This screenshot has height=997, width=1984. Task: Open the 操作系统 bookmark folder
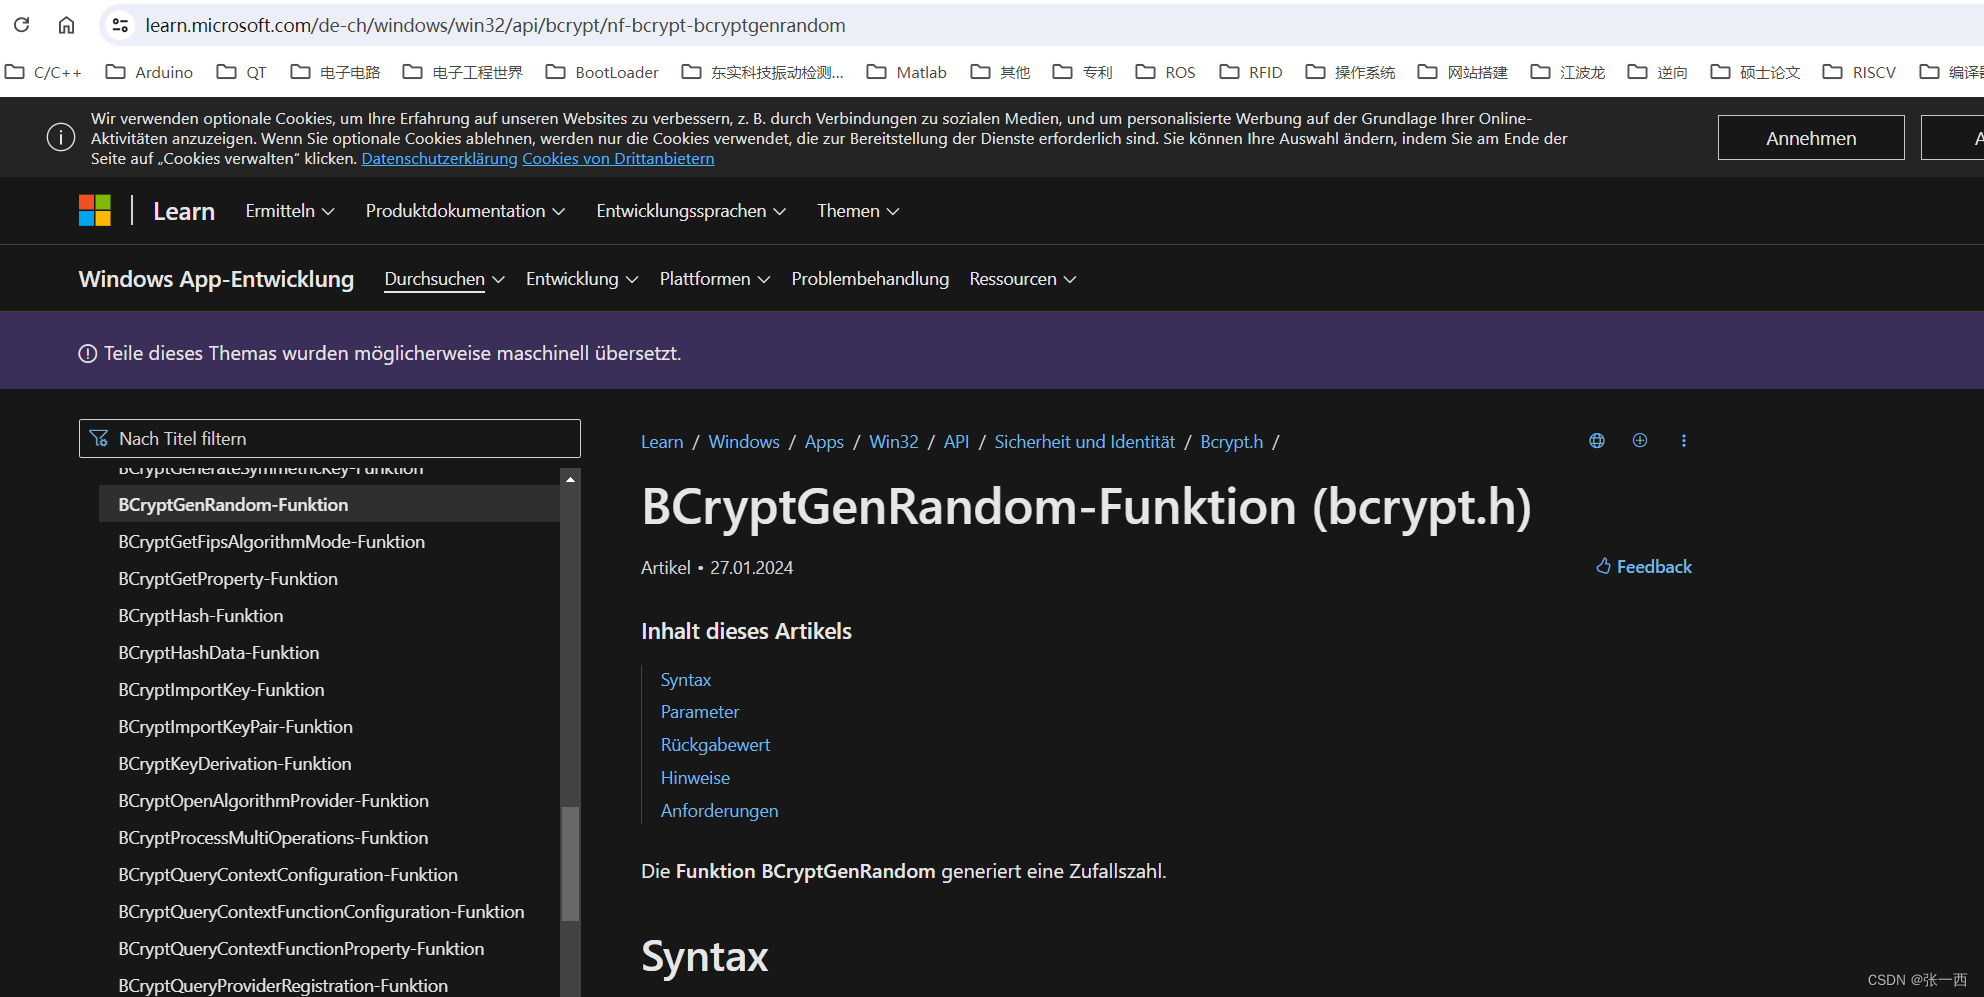(1351, 72)
